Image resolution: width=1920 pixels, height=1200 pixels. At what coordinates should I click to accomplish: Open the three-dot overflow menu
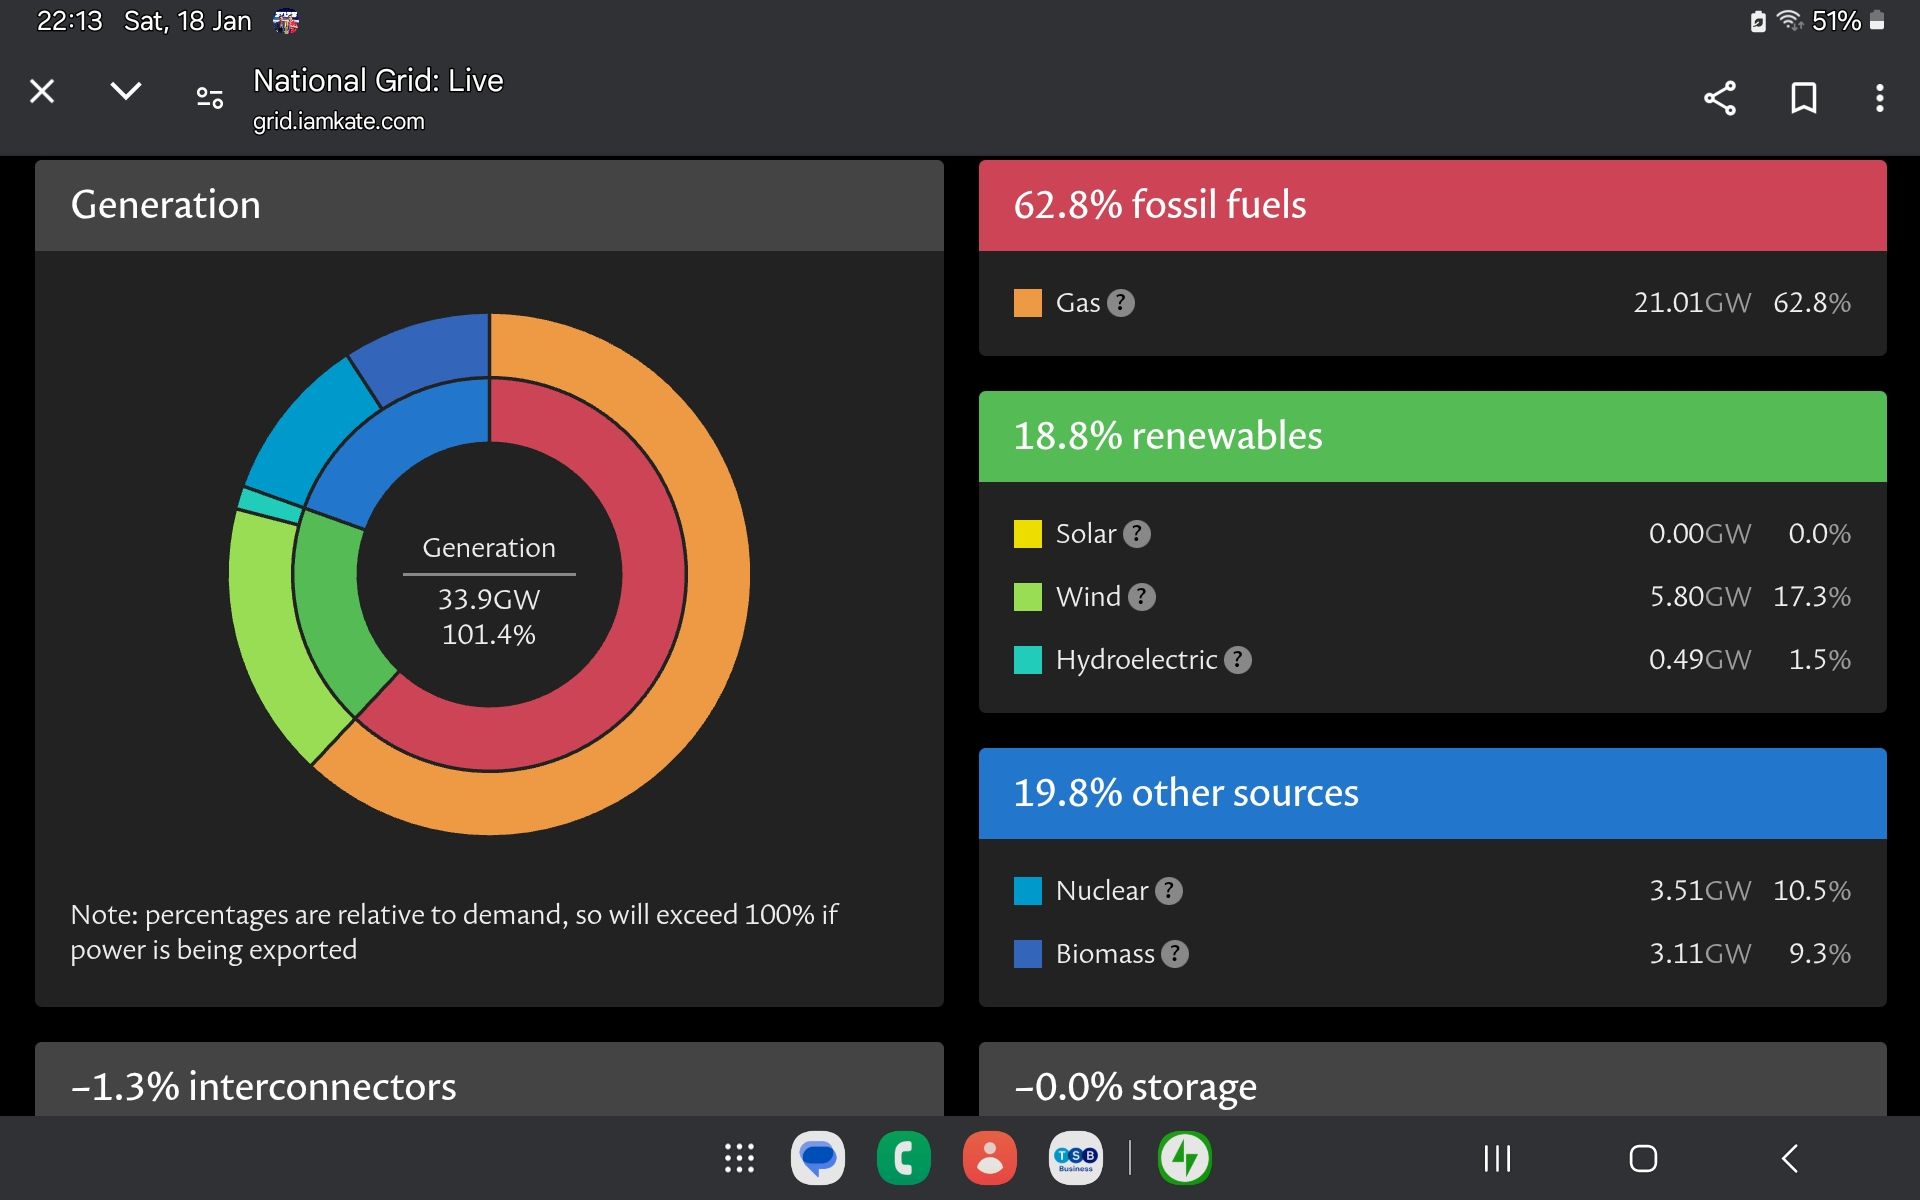[x=1880, y=98]
